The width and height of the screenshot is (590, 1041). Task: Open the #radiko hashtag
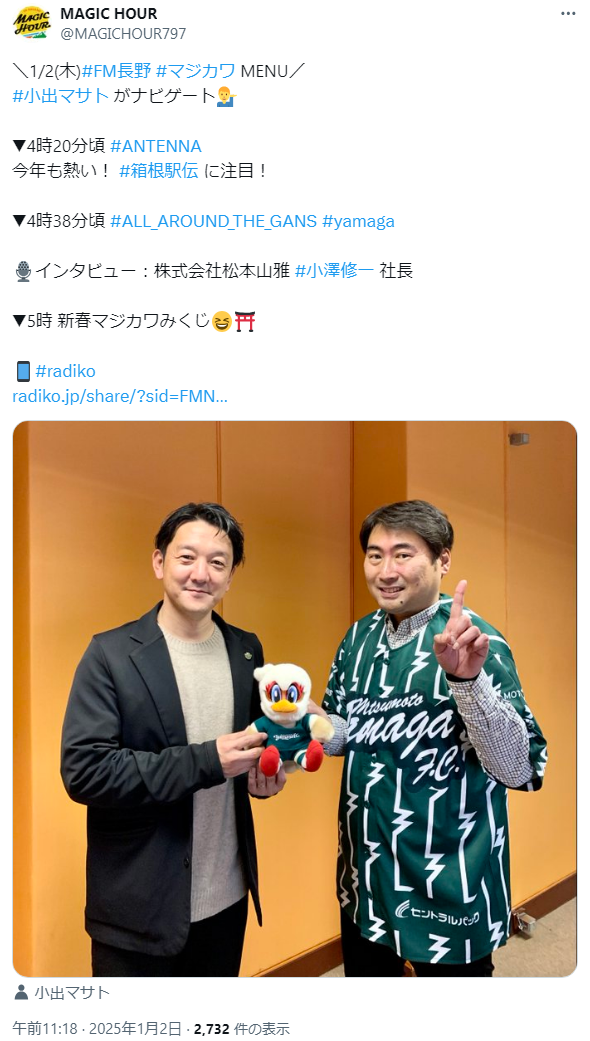[65, 371]
